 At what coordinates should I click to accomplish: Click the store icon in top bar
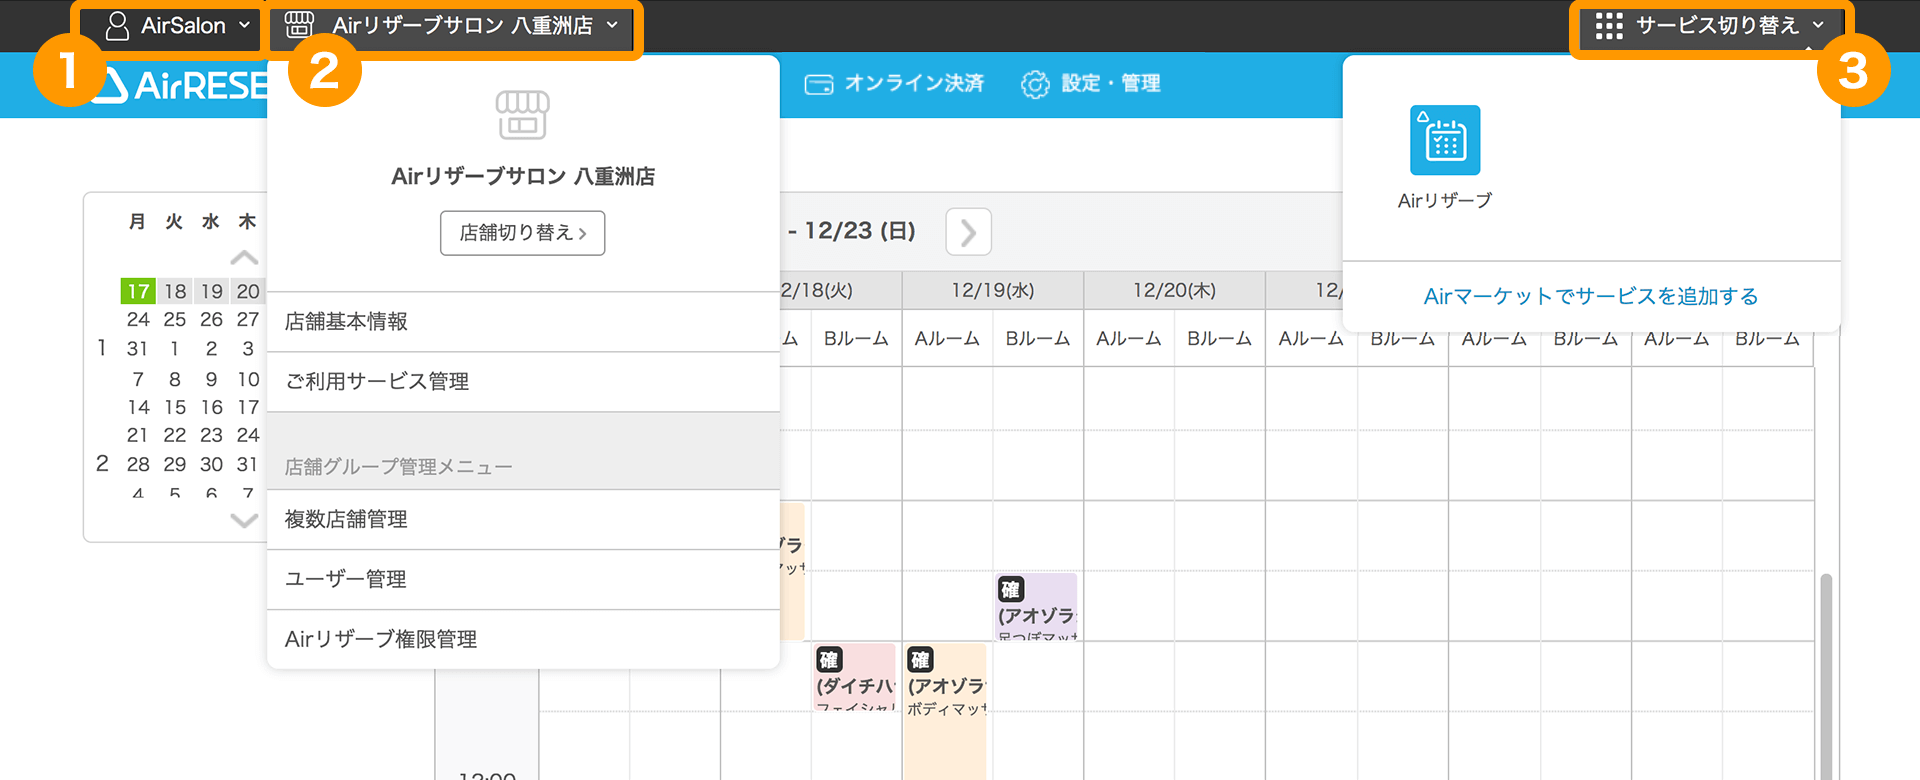(x=299, y=25)
